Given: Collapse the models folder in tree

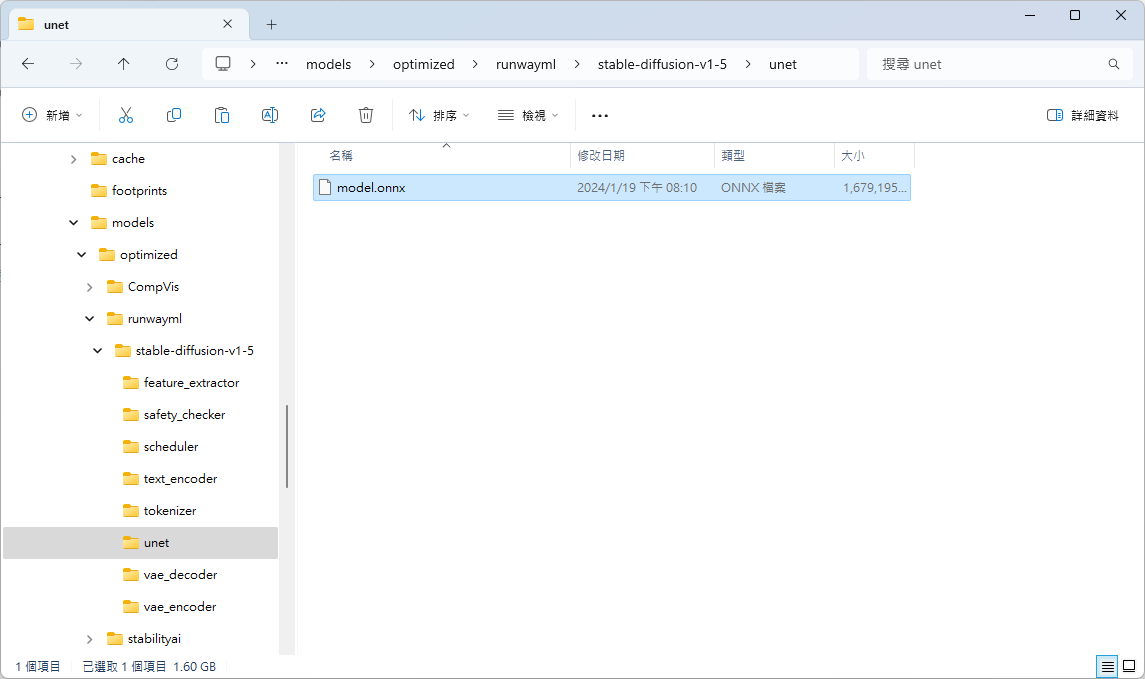Looking at the screenshot, I should (73, 223).
